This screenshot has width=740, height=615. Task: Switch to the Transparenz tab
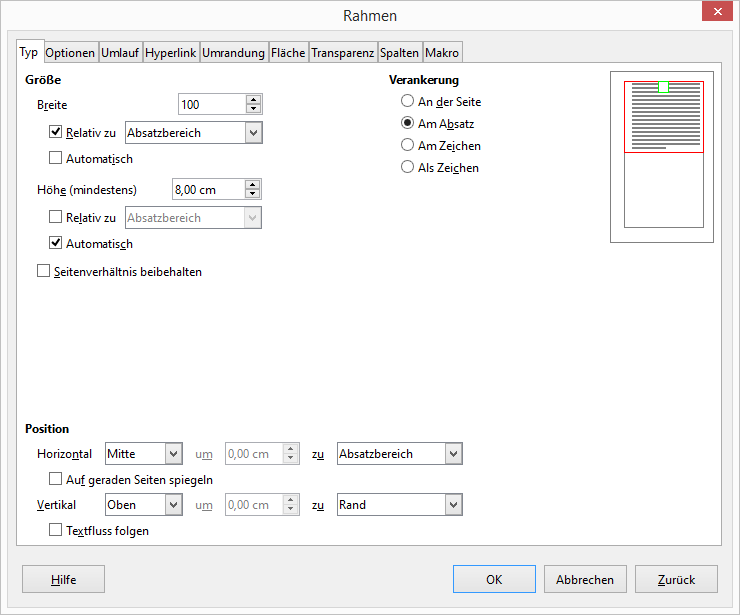coord(343,52)
